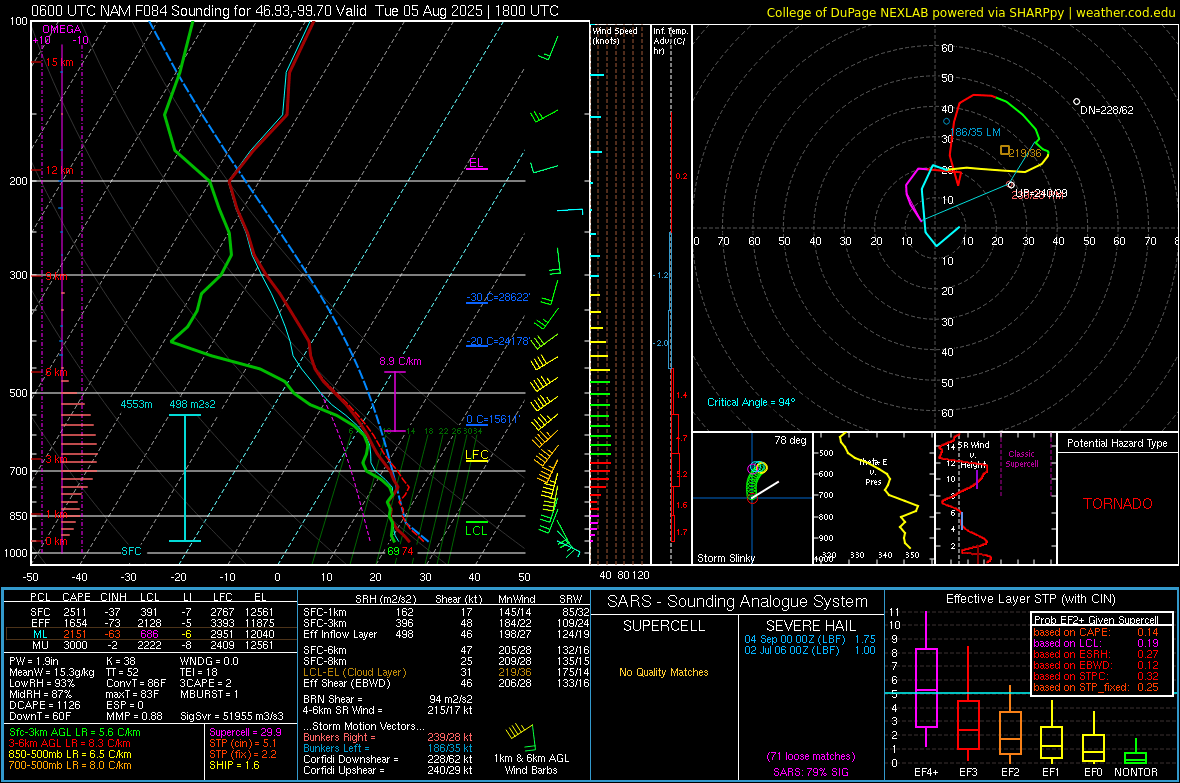Click the orange square storm-motion marker 219/36

click(1005, 151)
